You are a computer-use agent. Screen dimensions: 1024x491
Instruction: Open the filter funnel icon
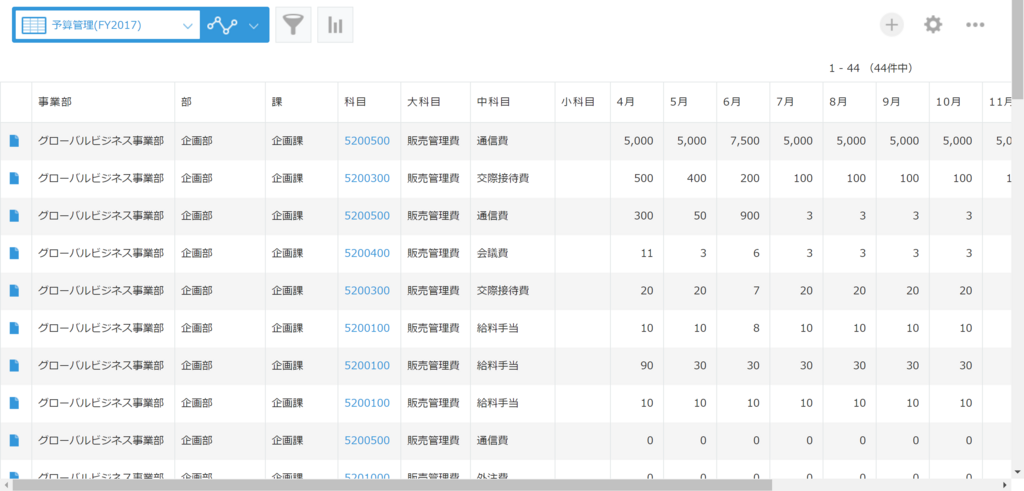(x=293, y=25)
